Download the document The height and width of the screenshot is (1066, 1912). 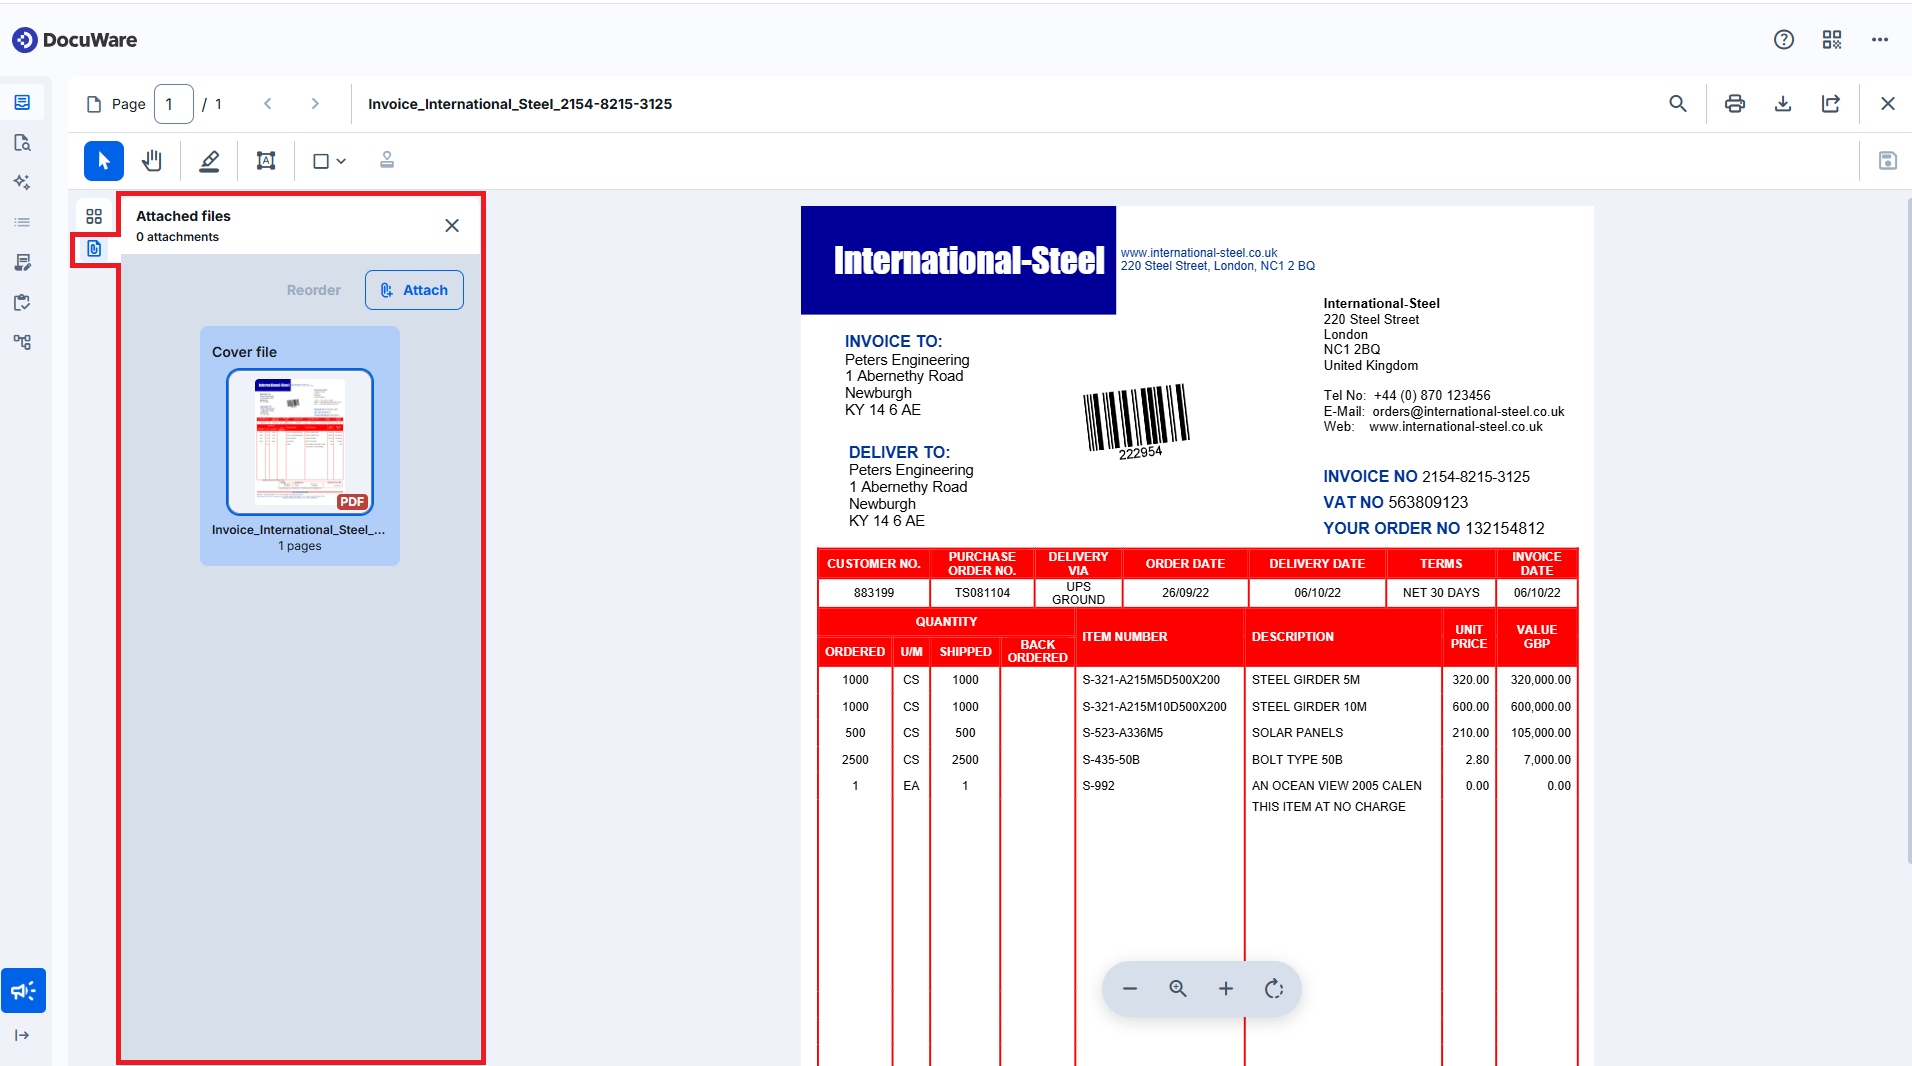(1783, 104)
